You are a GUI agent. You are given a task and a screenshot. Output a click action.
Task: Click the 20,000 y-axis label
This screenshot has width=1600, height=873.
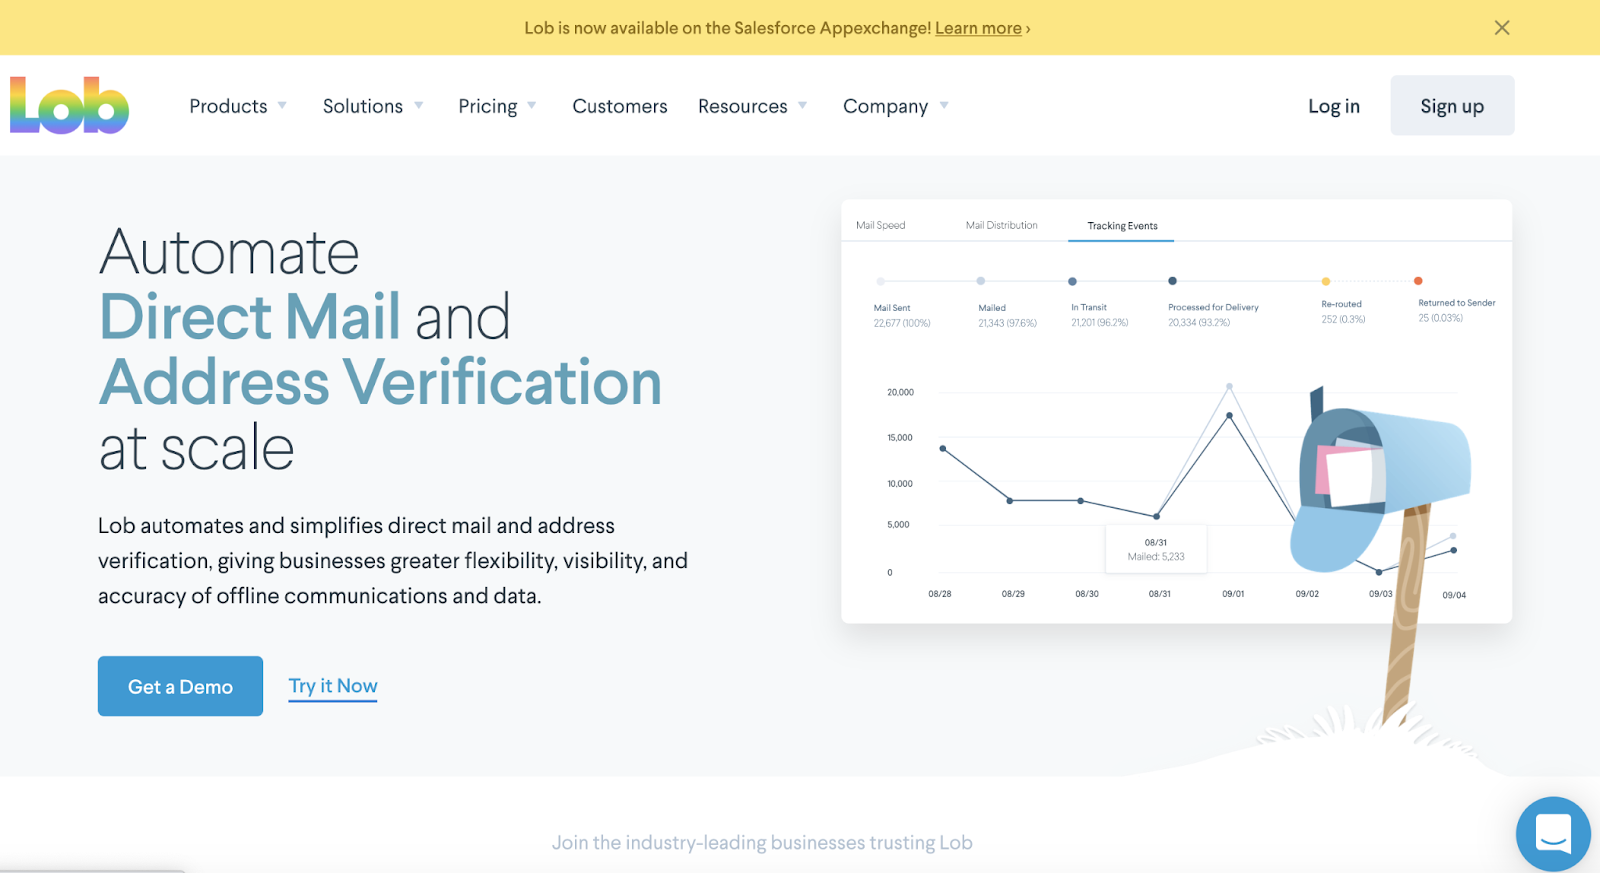900,392
